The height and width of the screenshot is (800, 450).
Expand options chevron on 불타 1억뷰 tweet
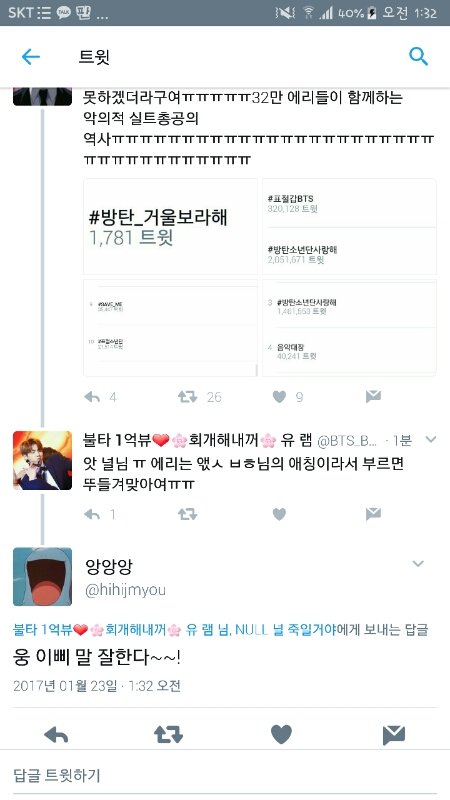point(431,439)
